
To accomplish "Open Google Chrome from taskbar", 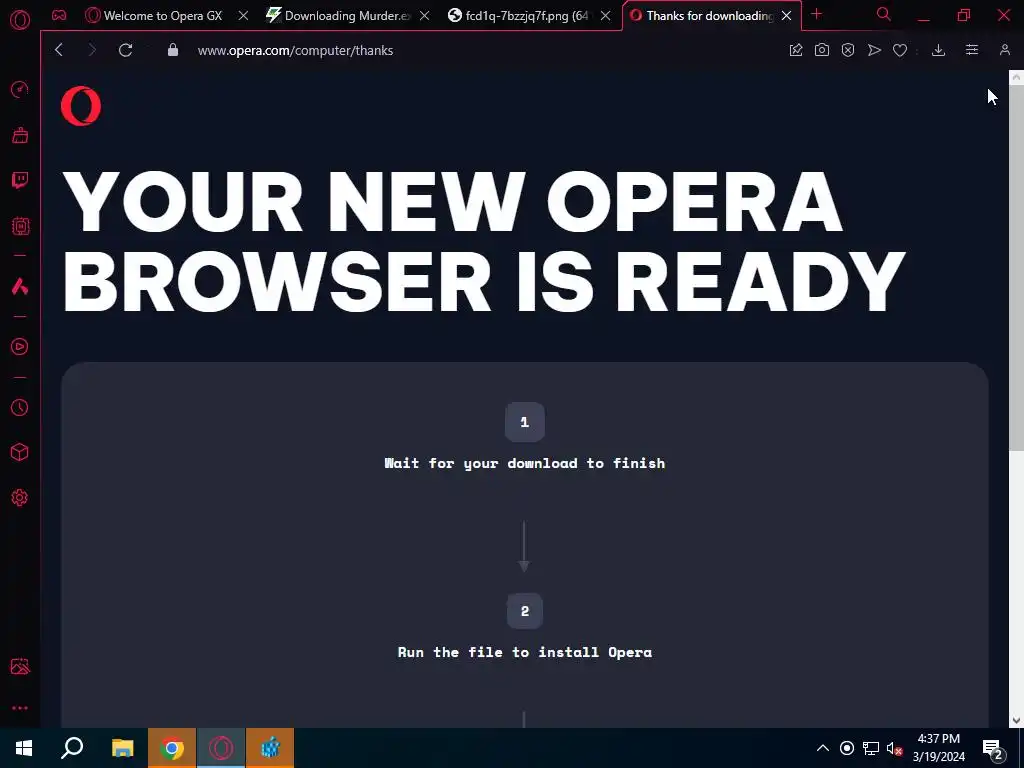I will (172, 748).
